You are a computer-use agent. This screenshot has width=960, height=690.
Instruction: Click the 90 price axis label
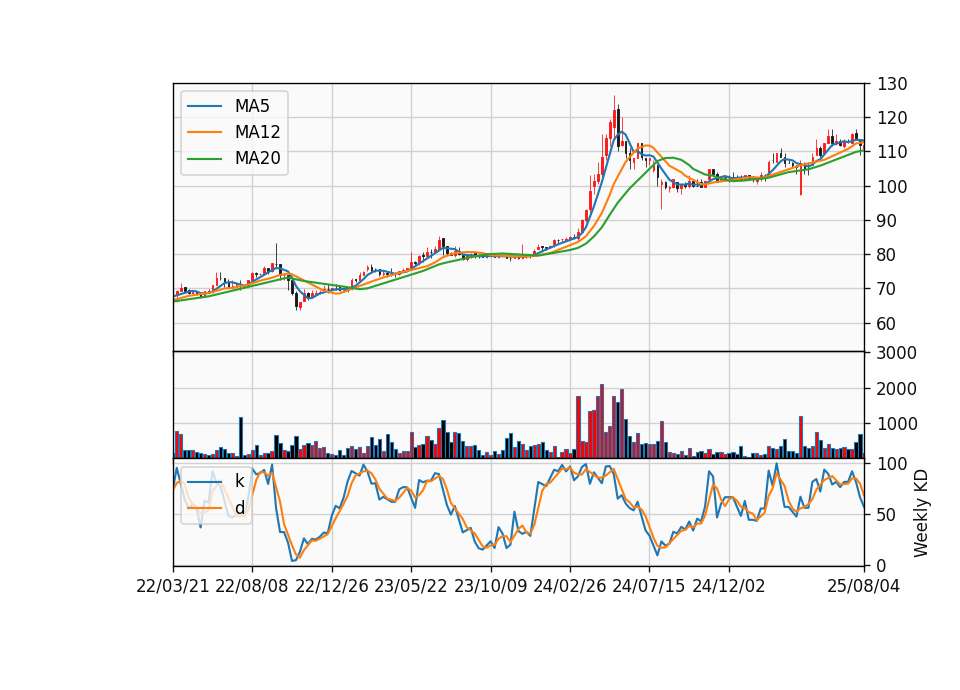887,221
